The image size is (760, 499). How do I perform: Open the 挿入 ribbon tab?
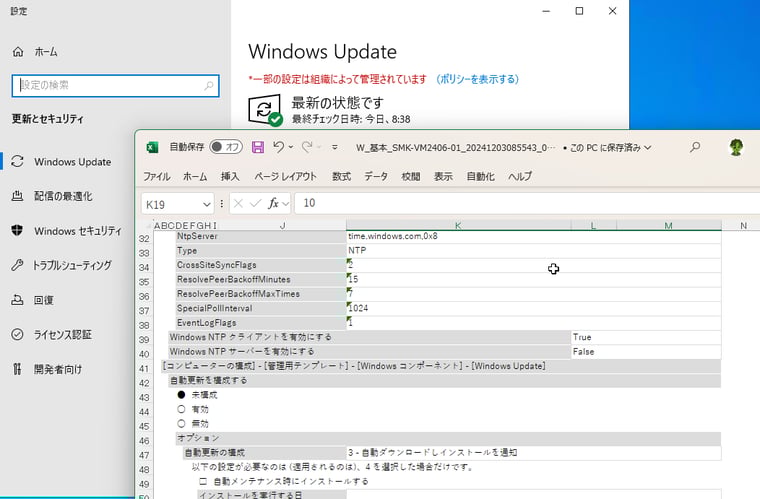pos(230,176)
